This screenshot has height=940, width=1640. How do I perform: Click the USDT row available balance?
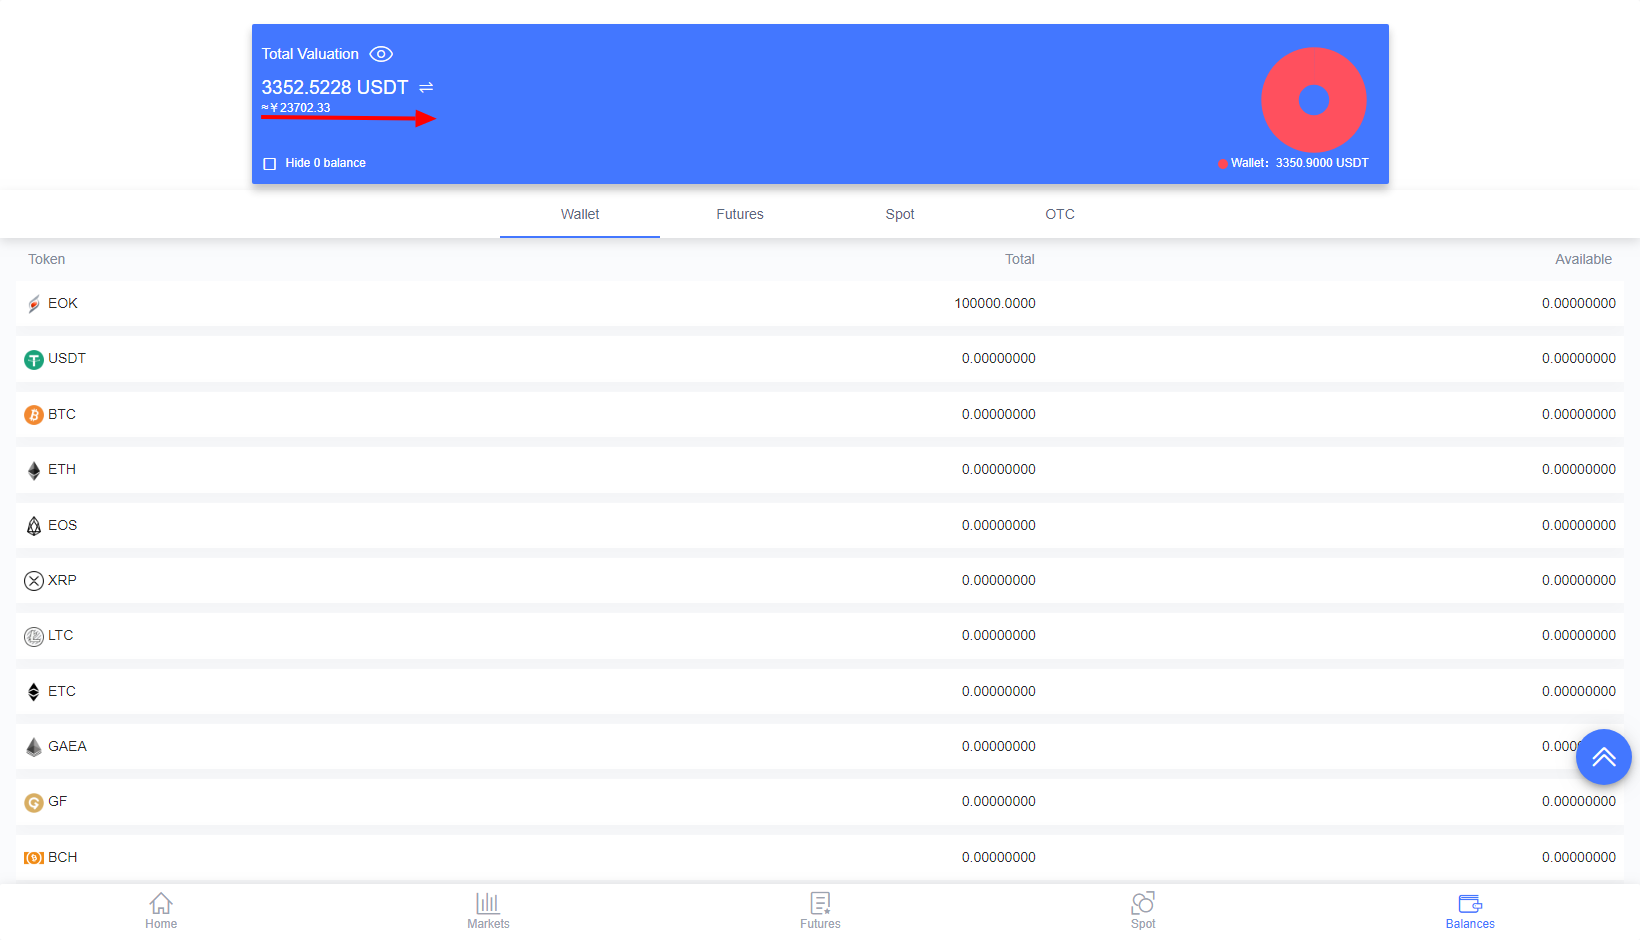(1579, 358)
